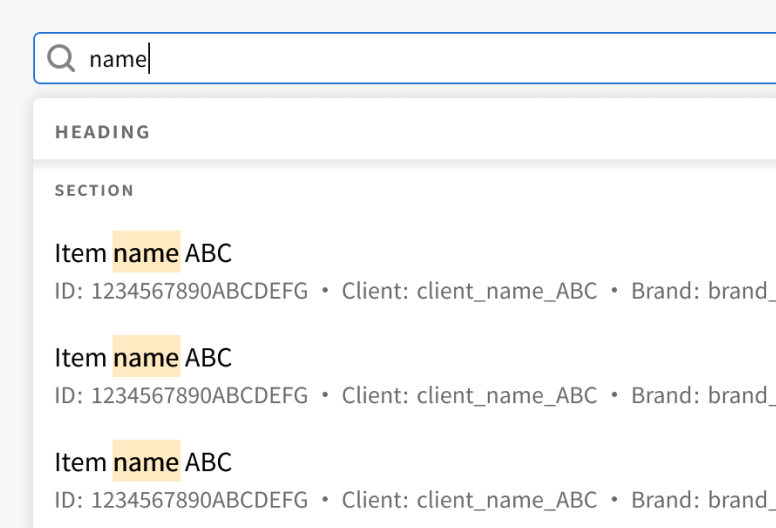
Task: Click the ID number under the first result
Action: tap(199, 291)
